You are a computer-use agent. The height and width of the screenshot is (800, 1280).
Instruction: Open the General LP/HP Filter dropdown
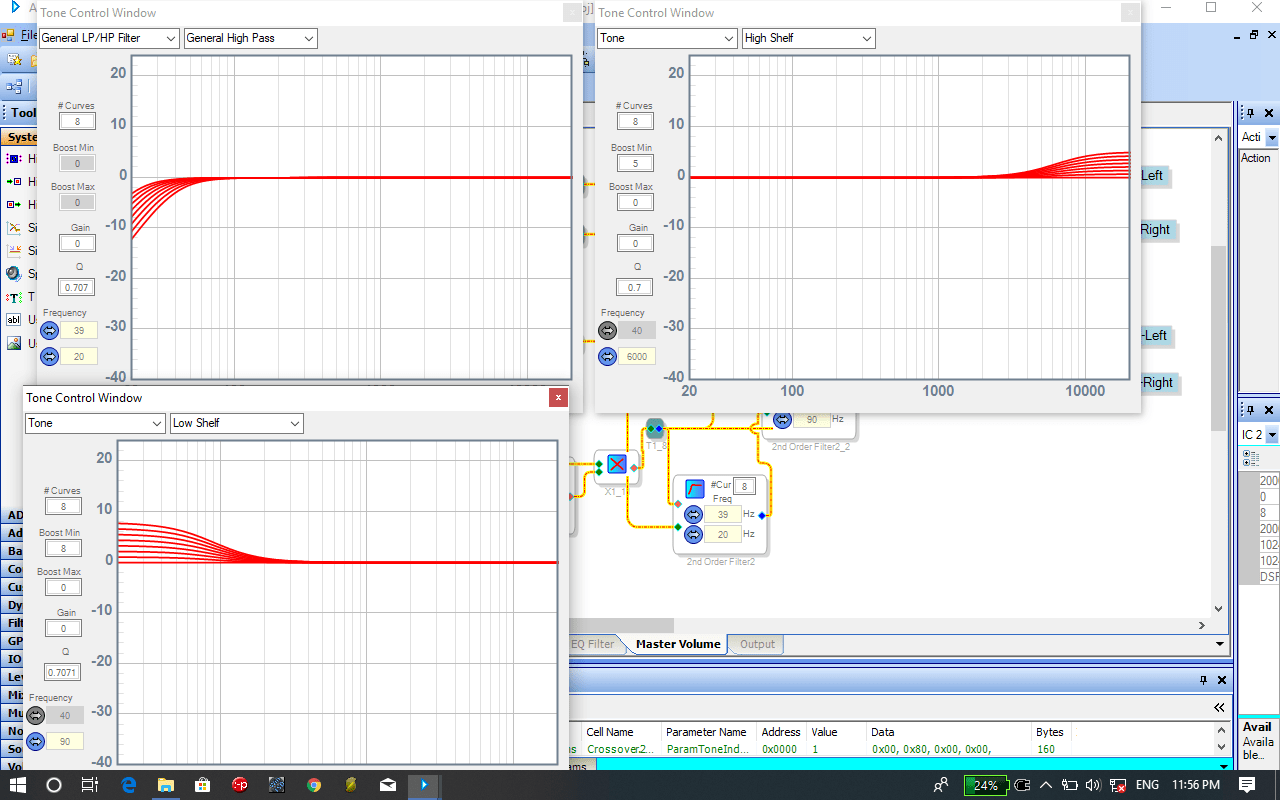pos(108,38)
